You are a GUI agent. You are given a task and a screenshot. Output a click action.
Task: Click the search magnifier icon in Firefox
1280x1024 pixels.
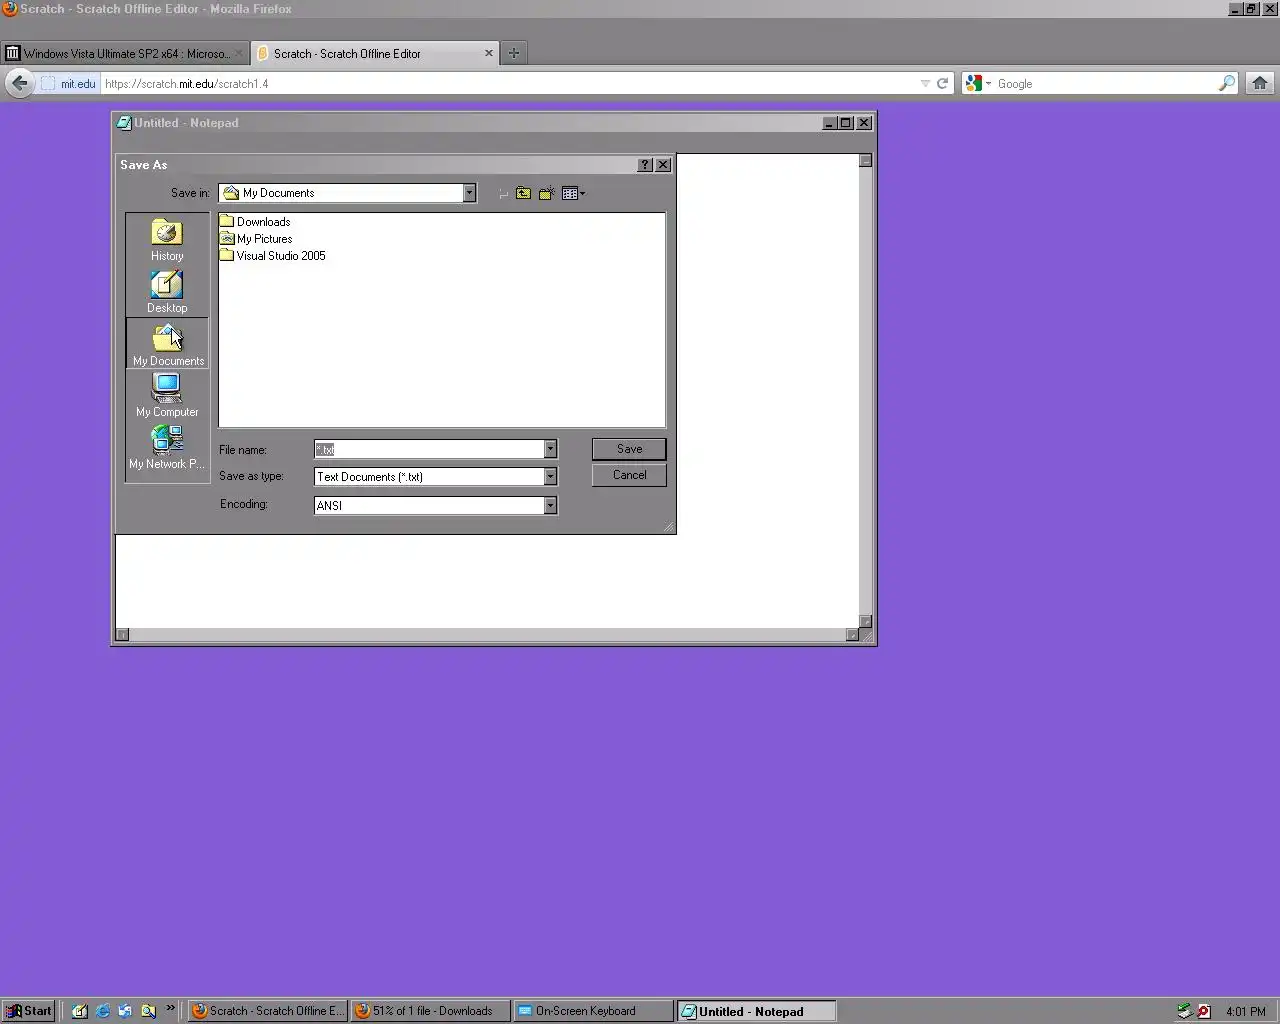1227,84
